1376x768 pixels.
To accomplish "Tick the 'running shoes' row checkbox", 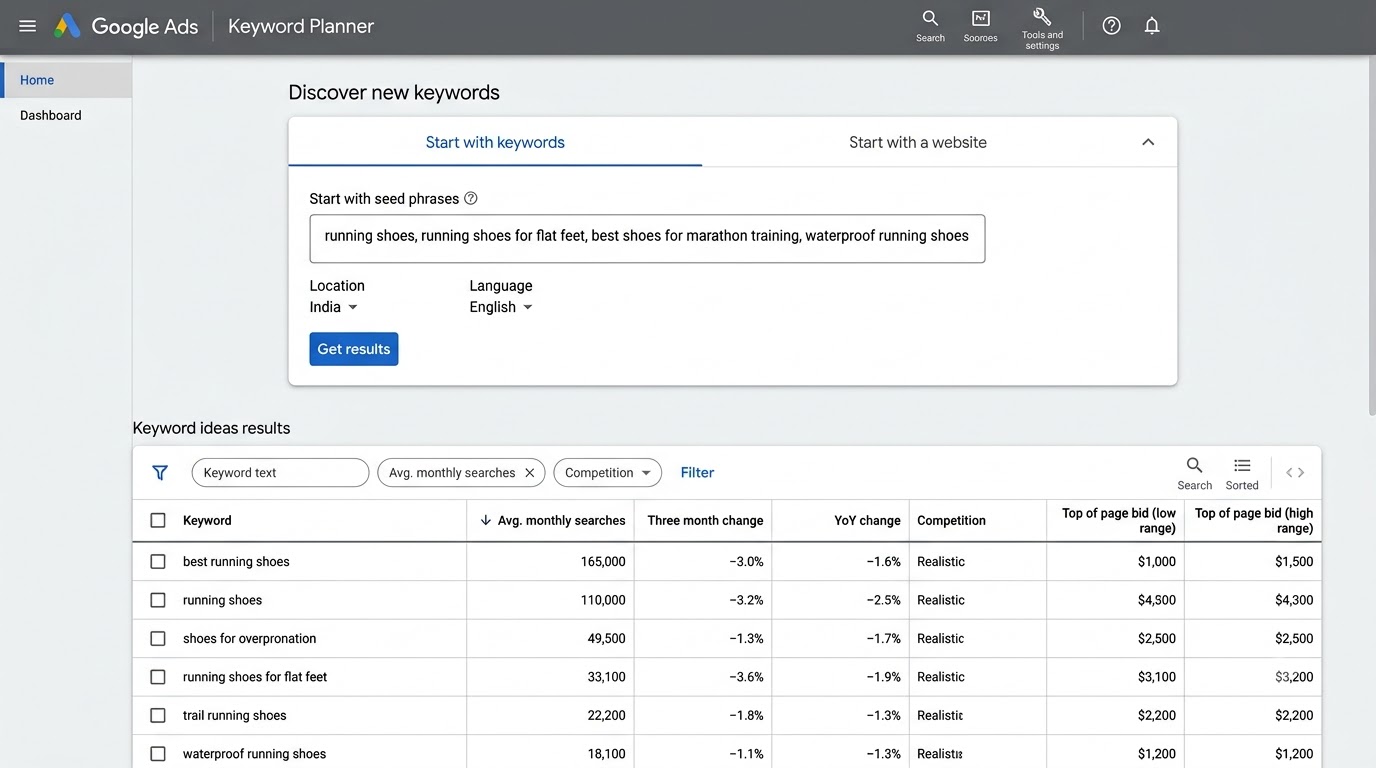I will 158,600.
